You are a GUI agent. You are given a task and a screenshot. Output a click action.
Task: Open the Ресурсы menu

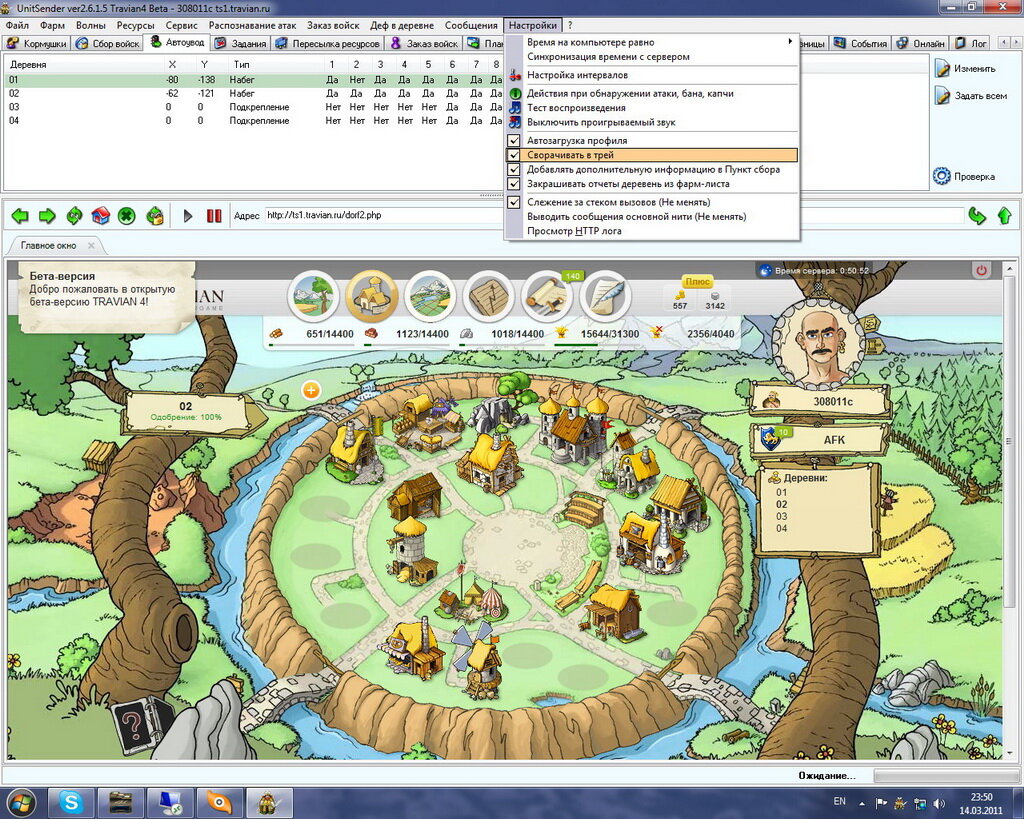coord(135,25)
